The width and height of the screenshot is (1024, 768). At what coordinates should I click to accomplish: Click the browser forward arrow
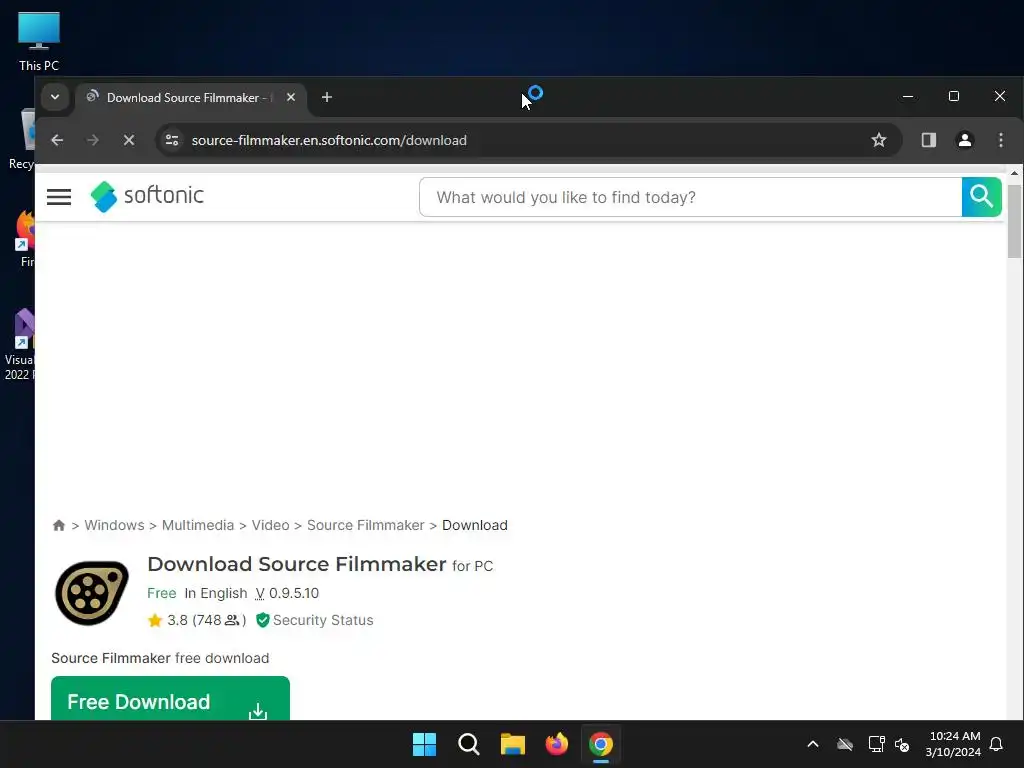tap(93, 140)
